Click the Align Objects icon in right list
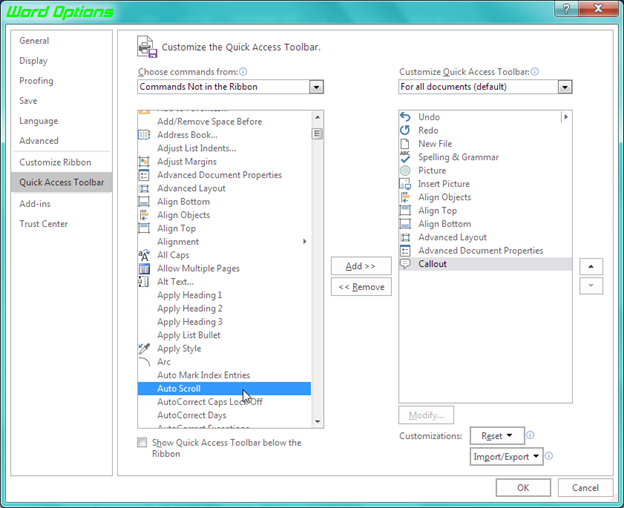The width and height of the screenshot is (624, 508). [x=405, y=197]
